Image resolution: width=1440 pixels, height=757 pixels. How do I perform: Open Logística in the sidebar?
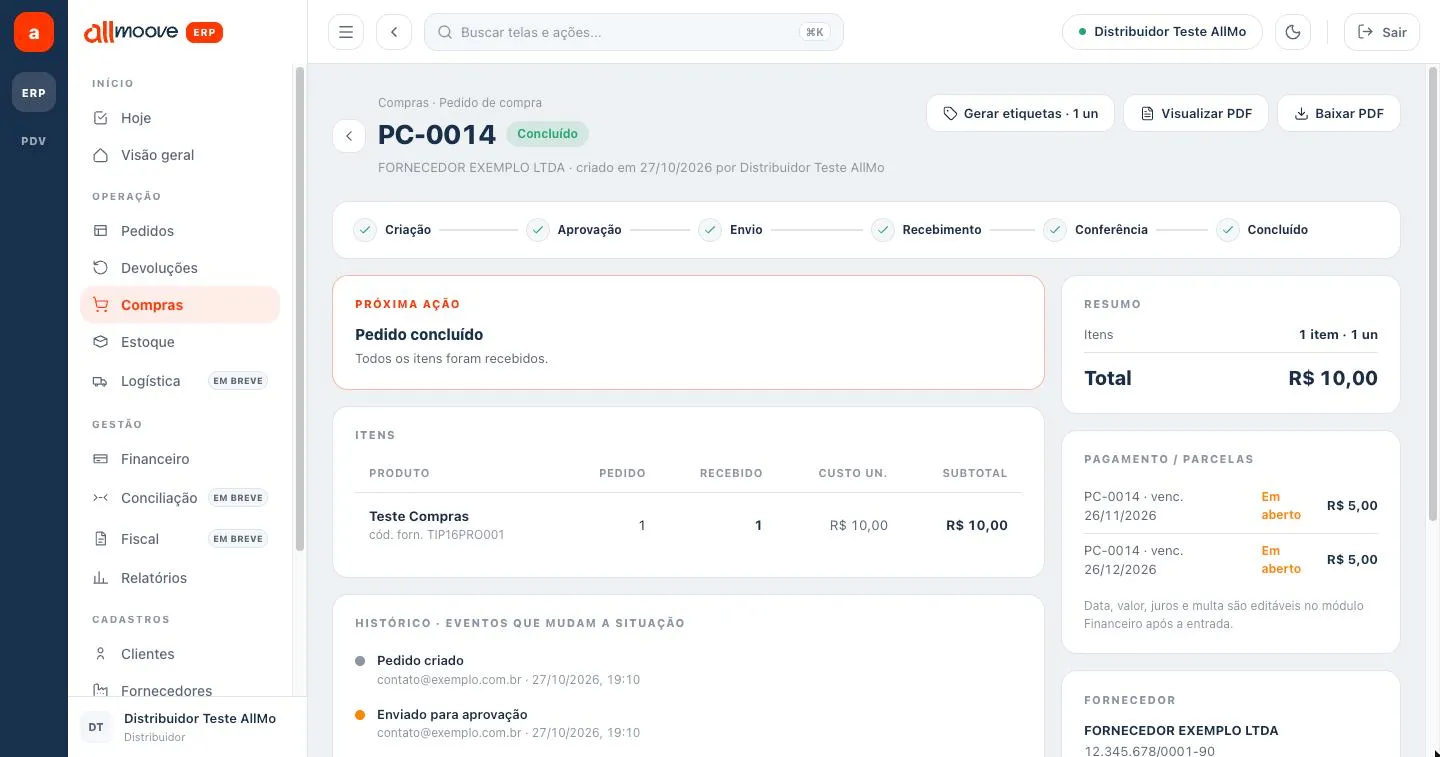[180, 381]
